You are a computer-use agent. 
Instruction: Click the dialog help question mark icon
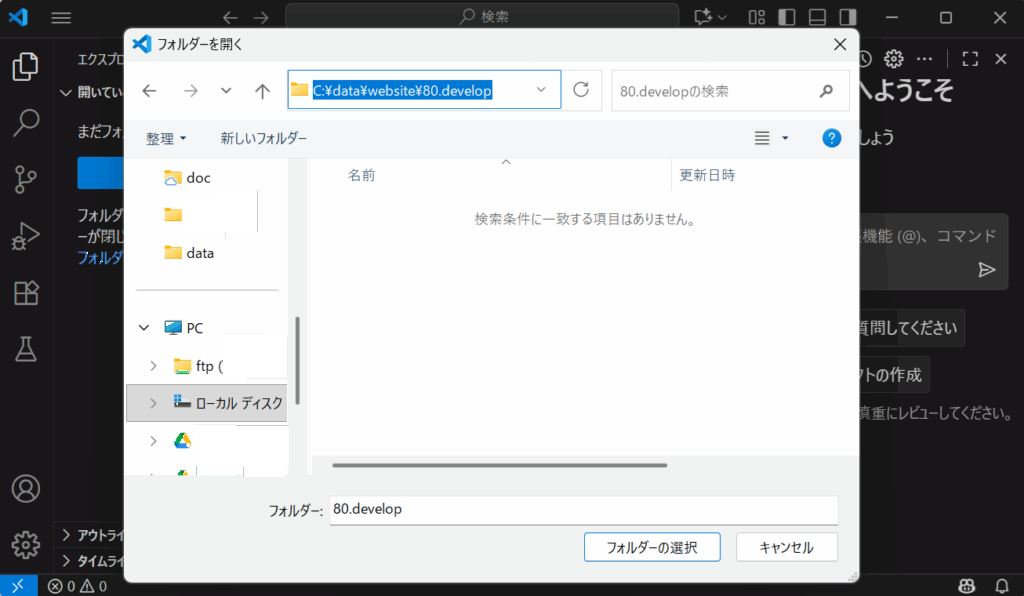(x=831, y=138)
